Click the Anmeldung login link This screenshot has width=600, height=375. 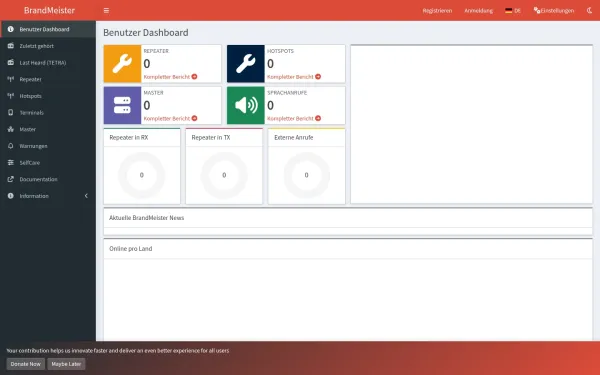point(478,10)
